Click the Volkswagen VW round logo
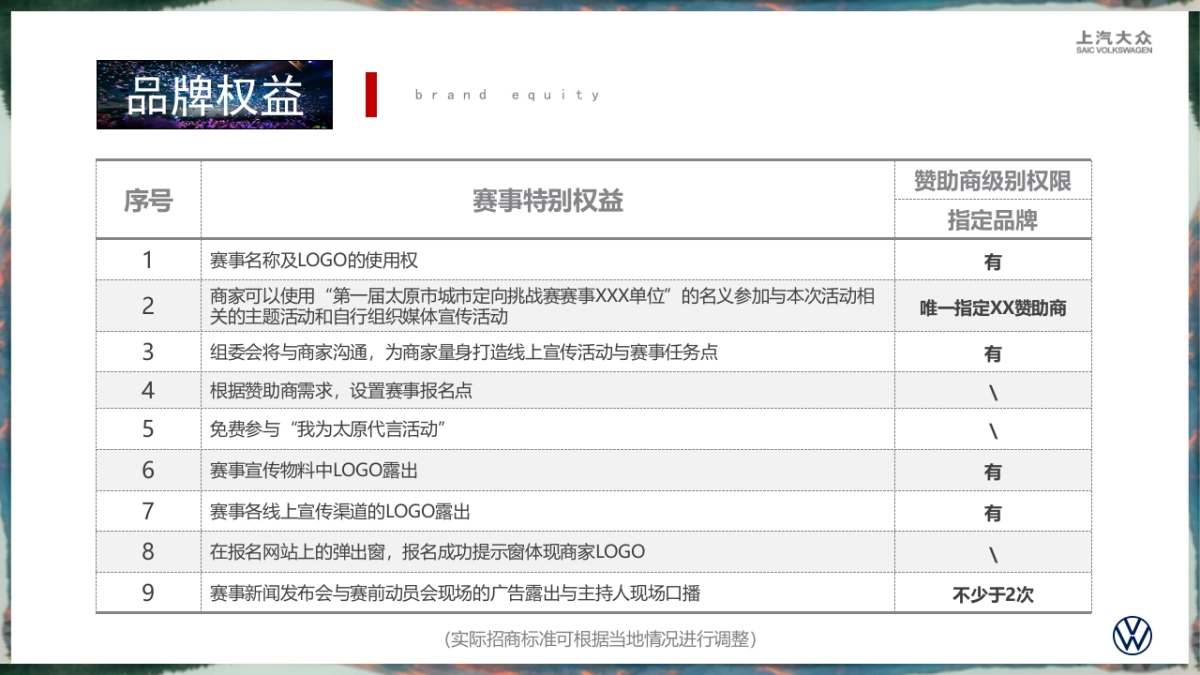 tap(1132, 636)
